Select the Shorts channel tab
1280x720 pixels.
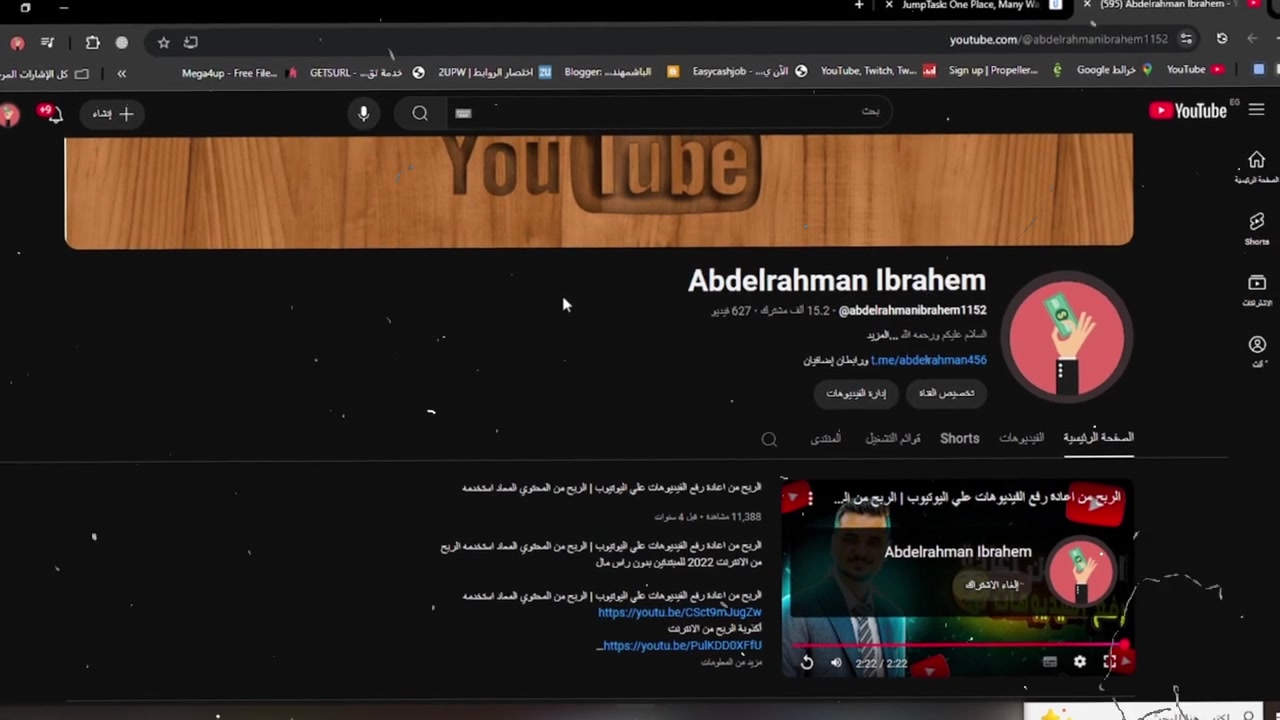tap(959, 438)
